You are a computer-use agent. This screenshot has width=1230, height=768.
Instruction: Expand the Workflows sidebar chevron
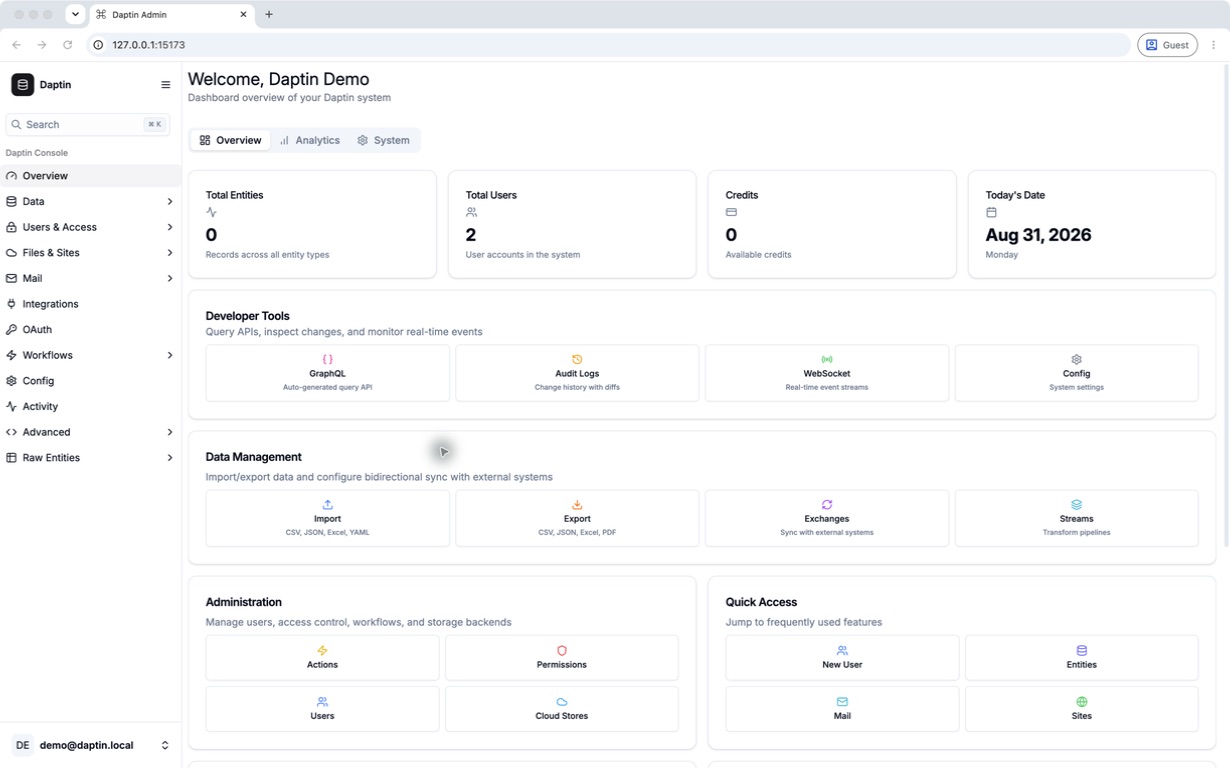pyautogui.click(x=170, y=355)
